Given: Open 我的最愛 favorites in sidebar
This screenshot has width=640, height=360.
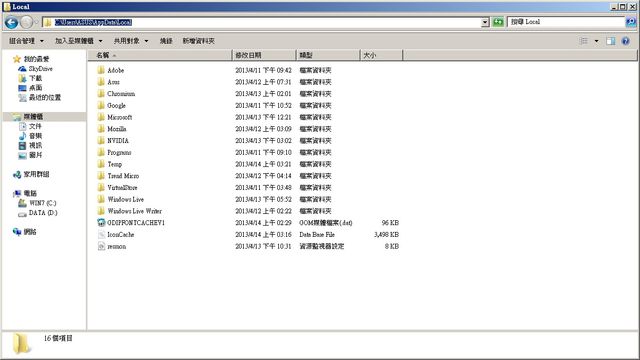Looking at the screenshot, I should (x=31, y=59).
